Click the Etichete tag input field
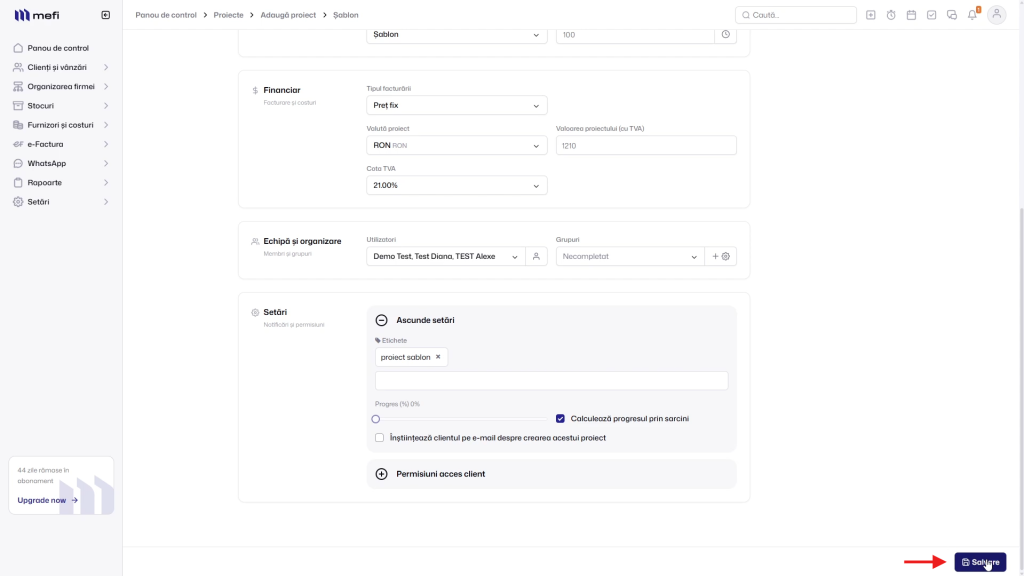Image resolution: width=1024 pixels, height=576 pixels. pyautogui.click(x=551, y=381)
